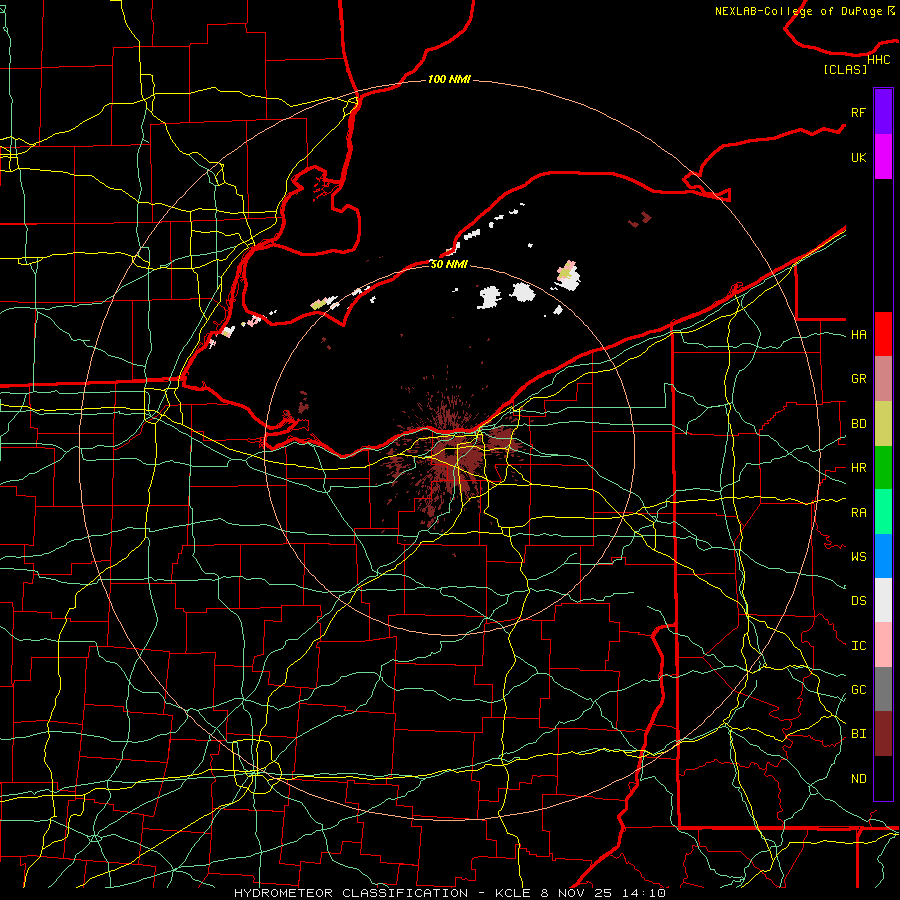Select the GR graupel color swatch
900x900 pixels.
[x=883, y=378]
